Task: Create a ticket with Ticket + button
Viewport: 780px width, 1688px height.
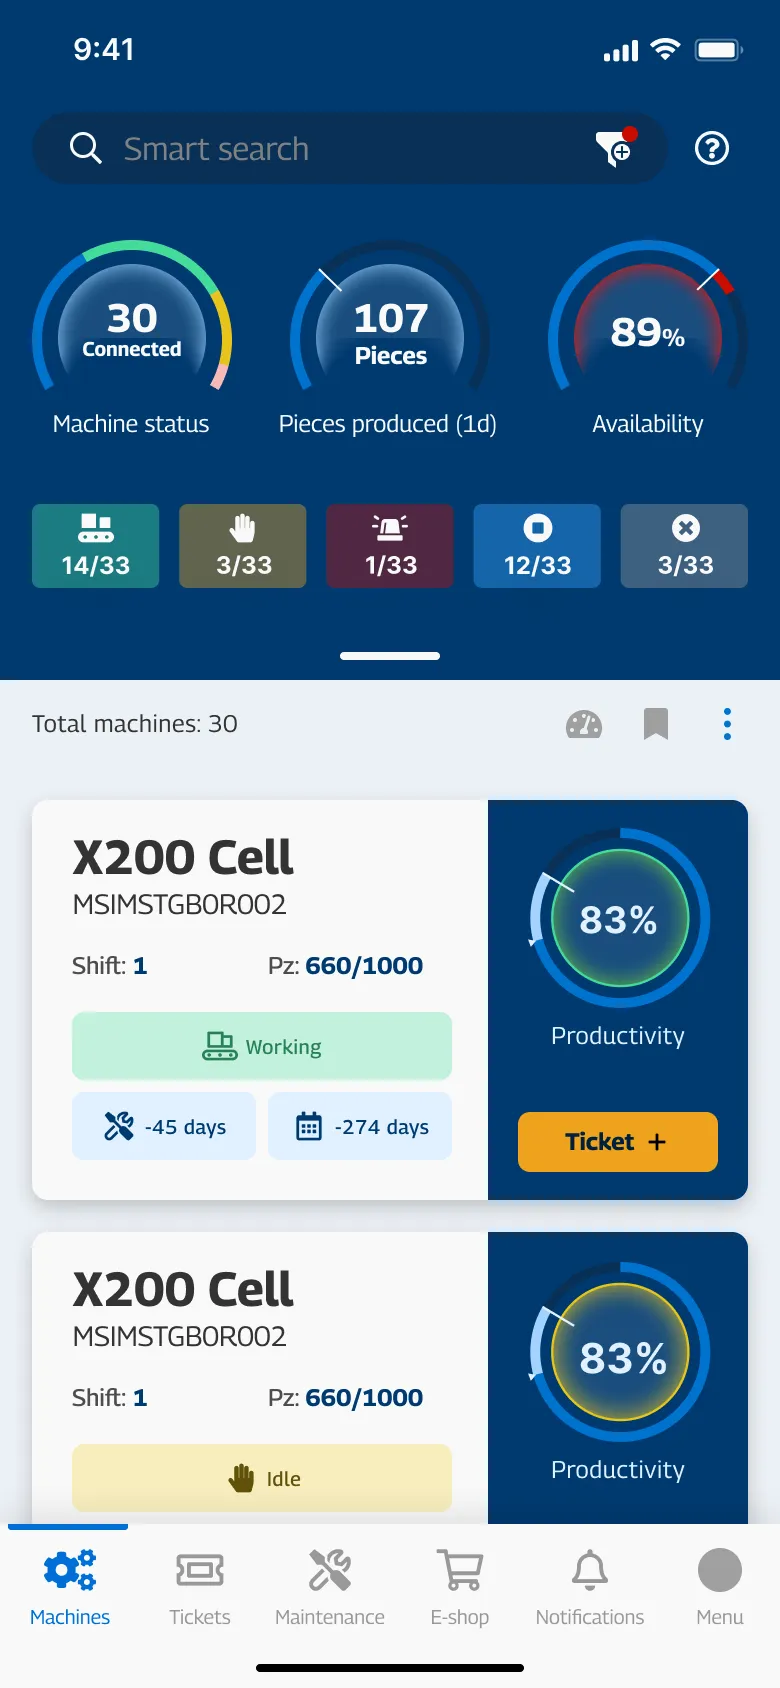Action: point(618,1142)
